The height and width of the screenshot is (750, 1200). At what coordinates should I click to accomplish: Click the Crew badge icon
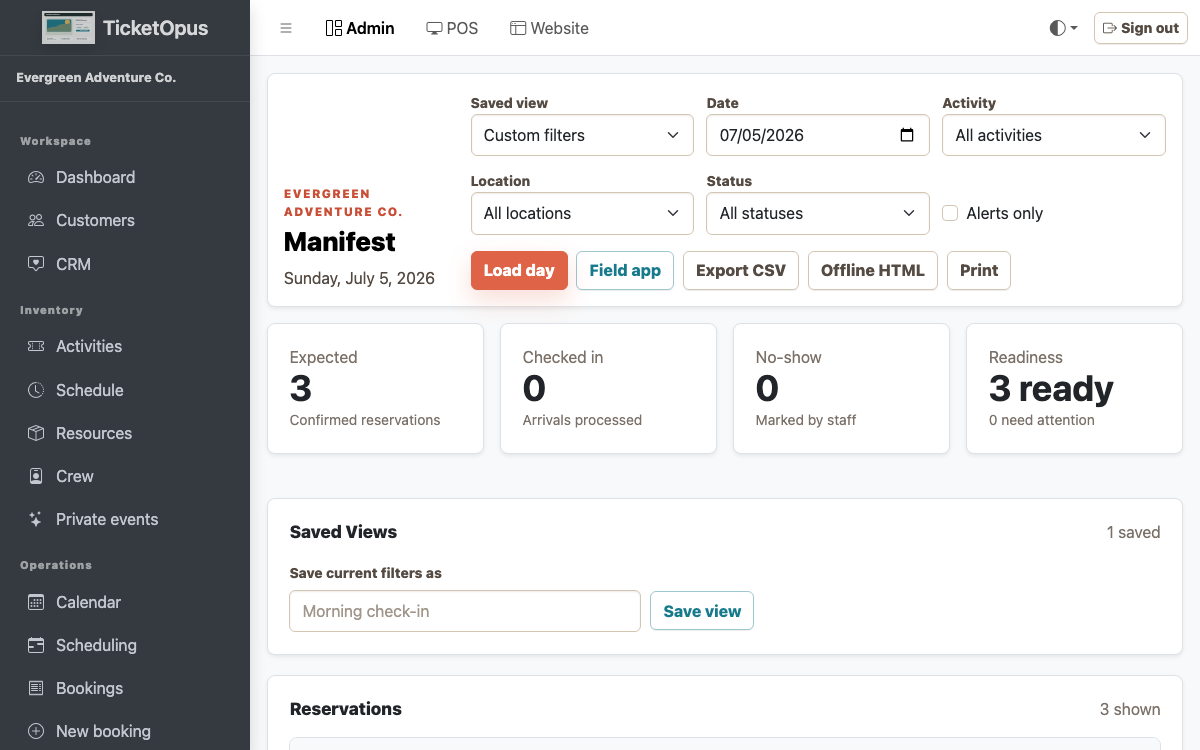tap(36, 476)
